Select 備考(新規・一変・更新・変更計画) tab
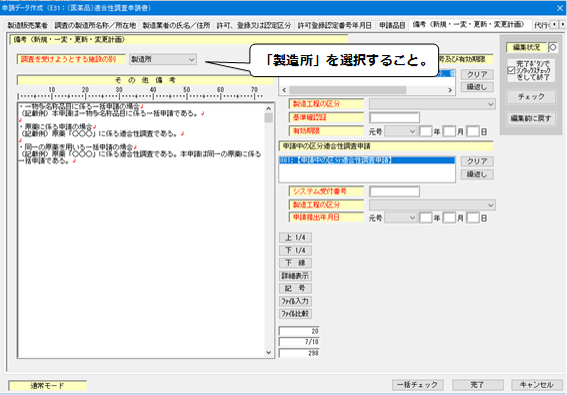The image size is (567, 395). point(469,24)
